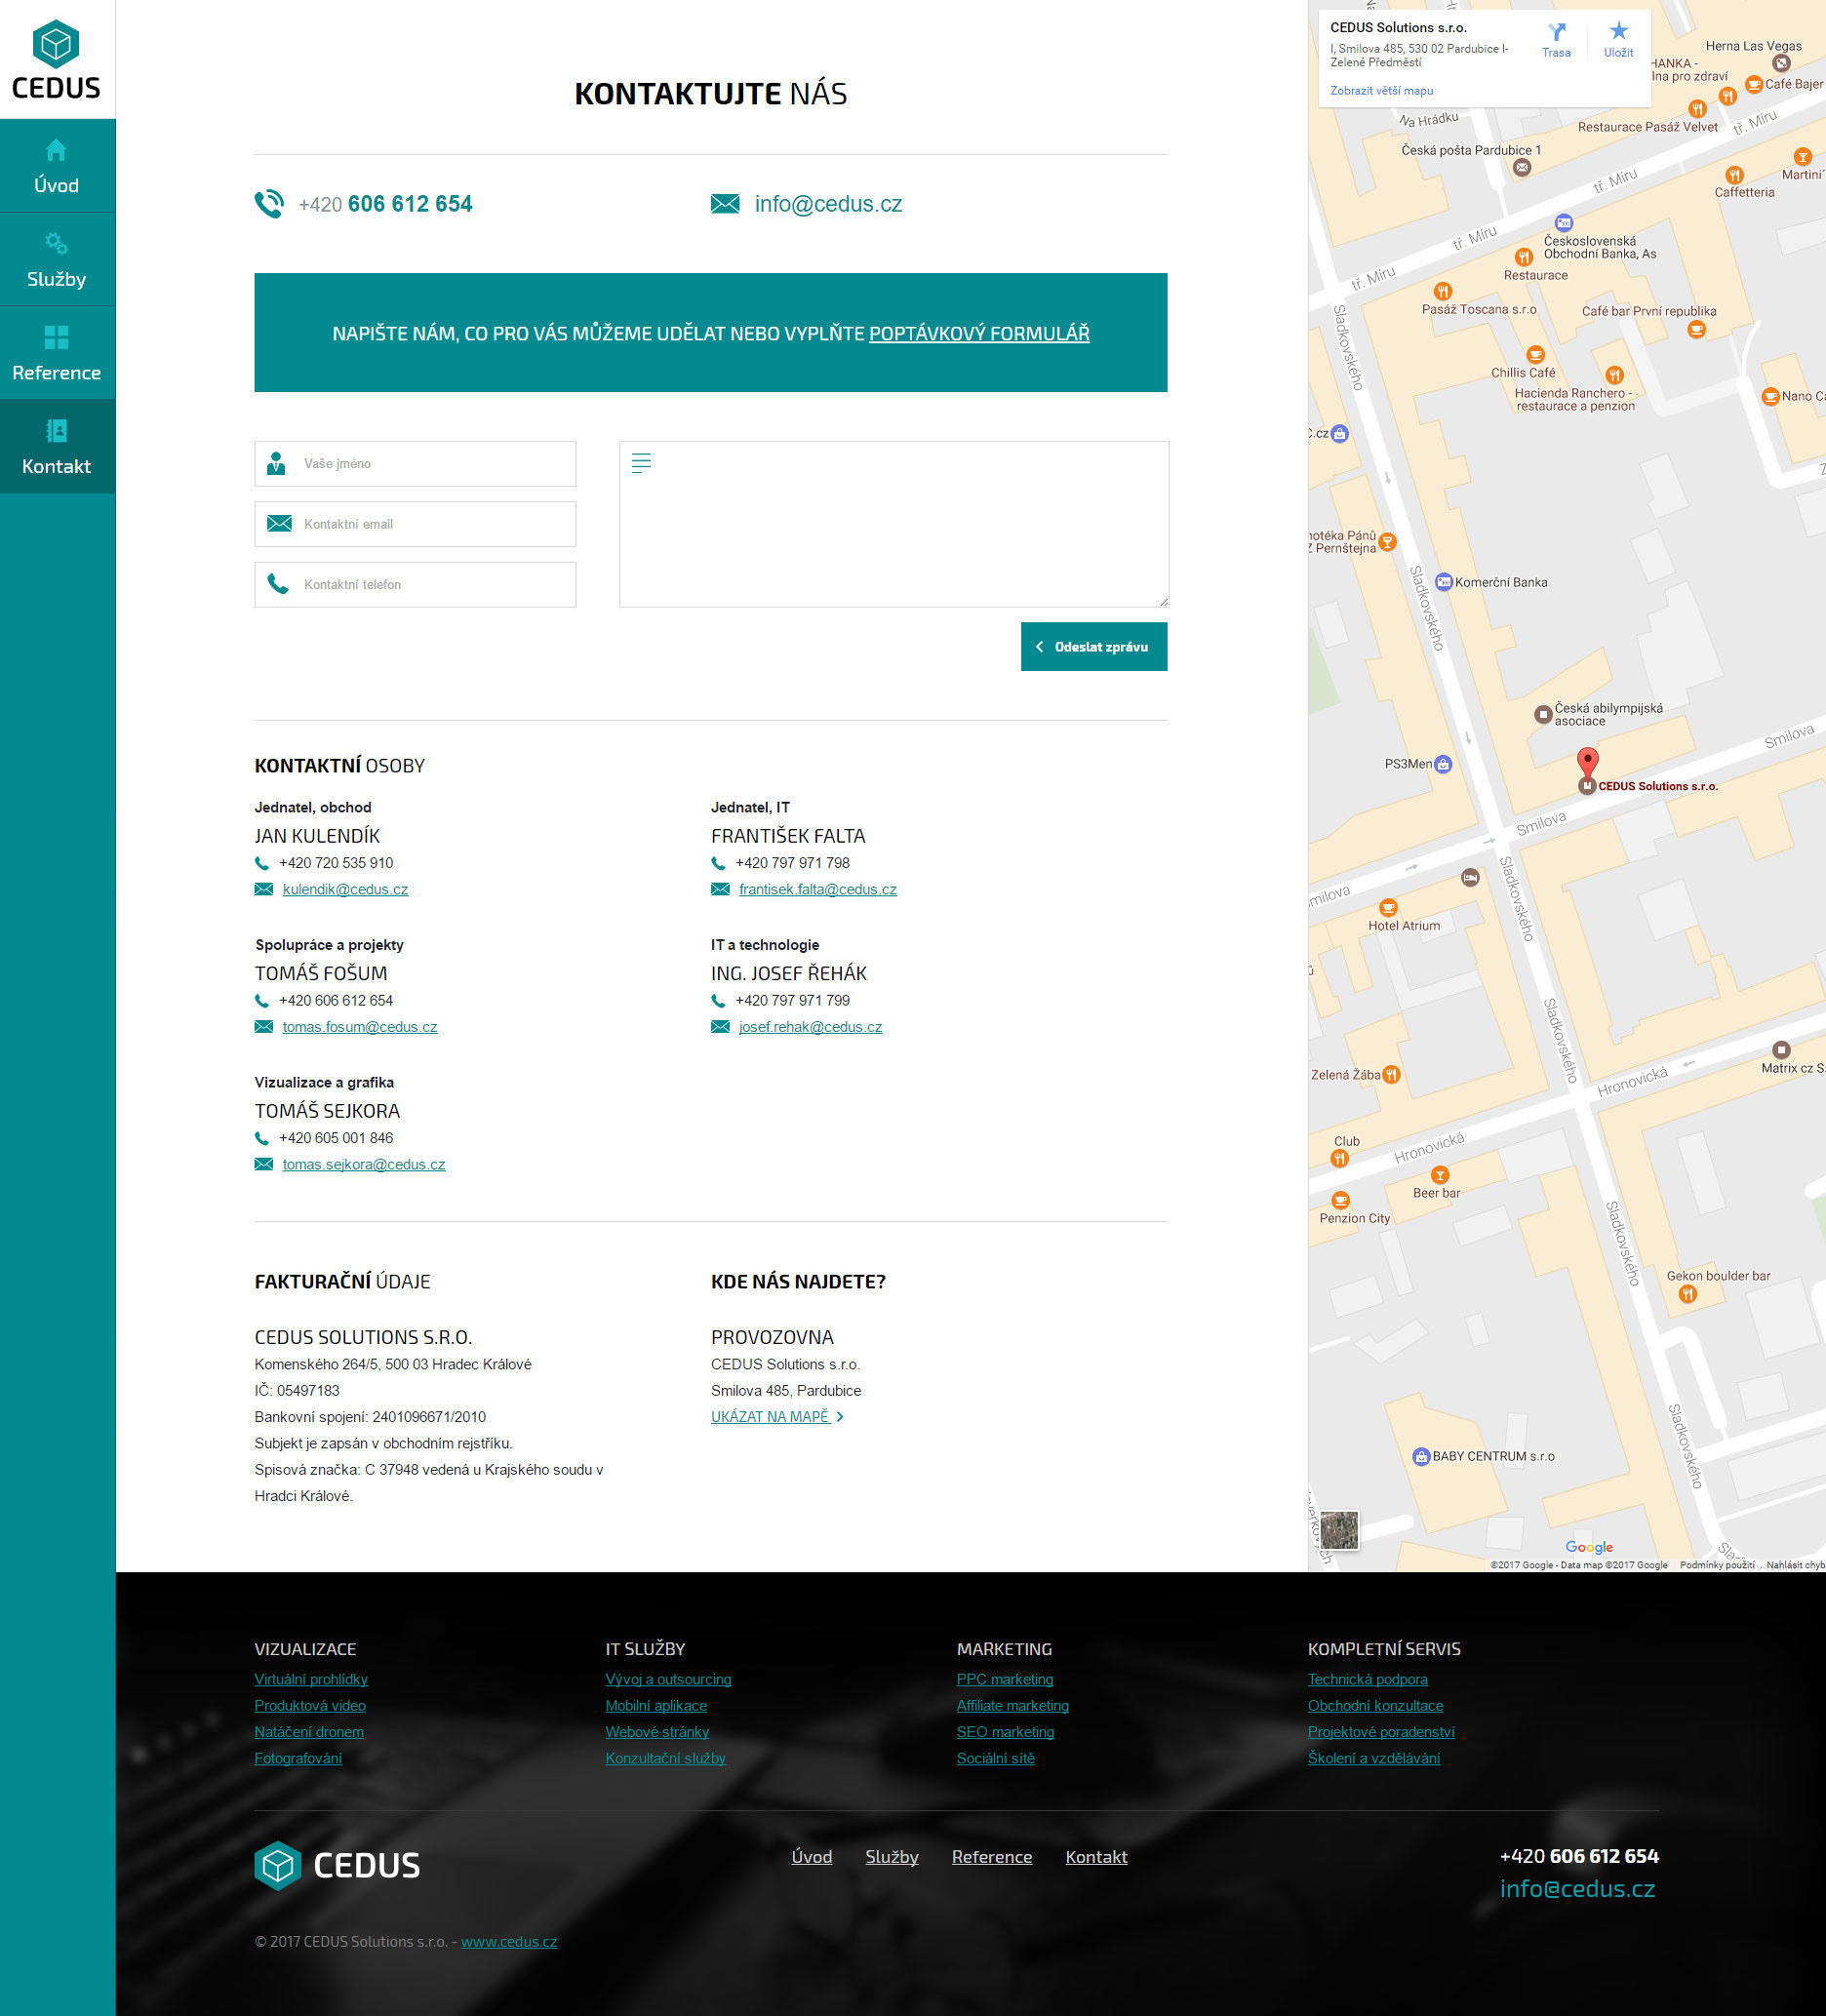Open the SEO marketing footer link
The image size is (1826, 2016).
(x=1005, y=1732)
